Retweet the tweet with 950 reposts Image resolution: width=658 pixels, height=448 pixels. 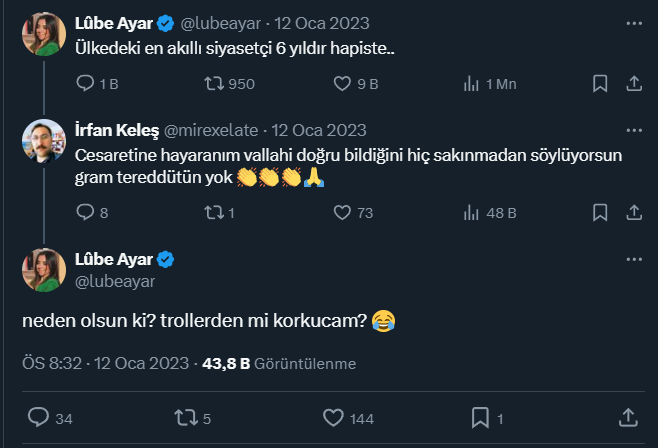(x=213, y=85)
